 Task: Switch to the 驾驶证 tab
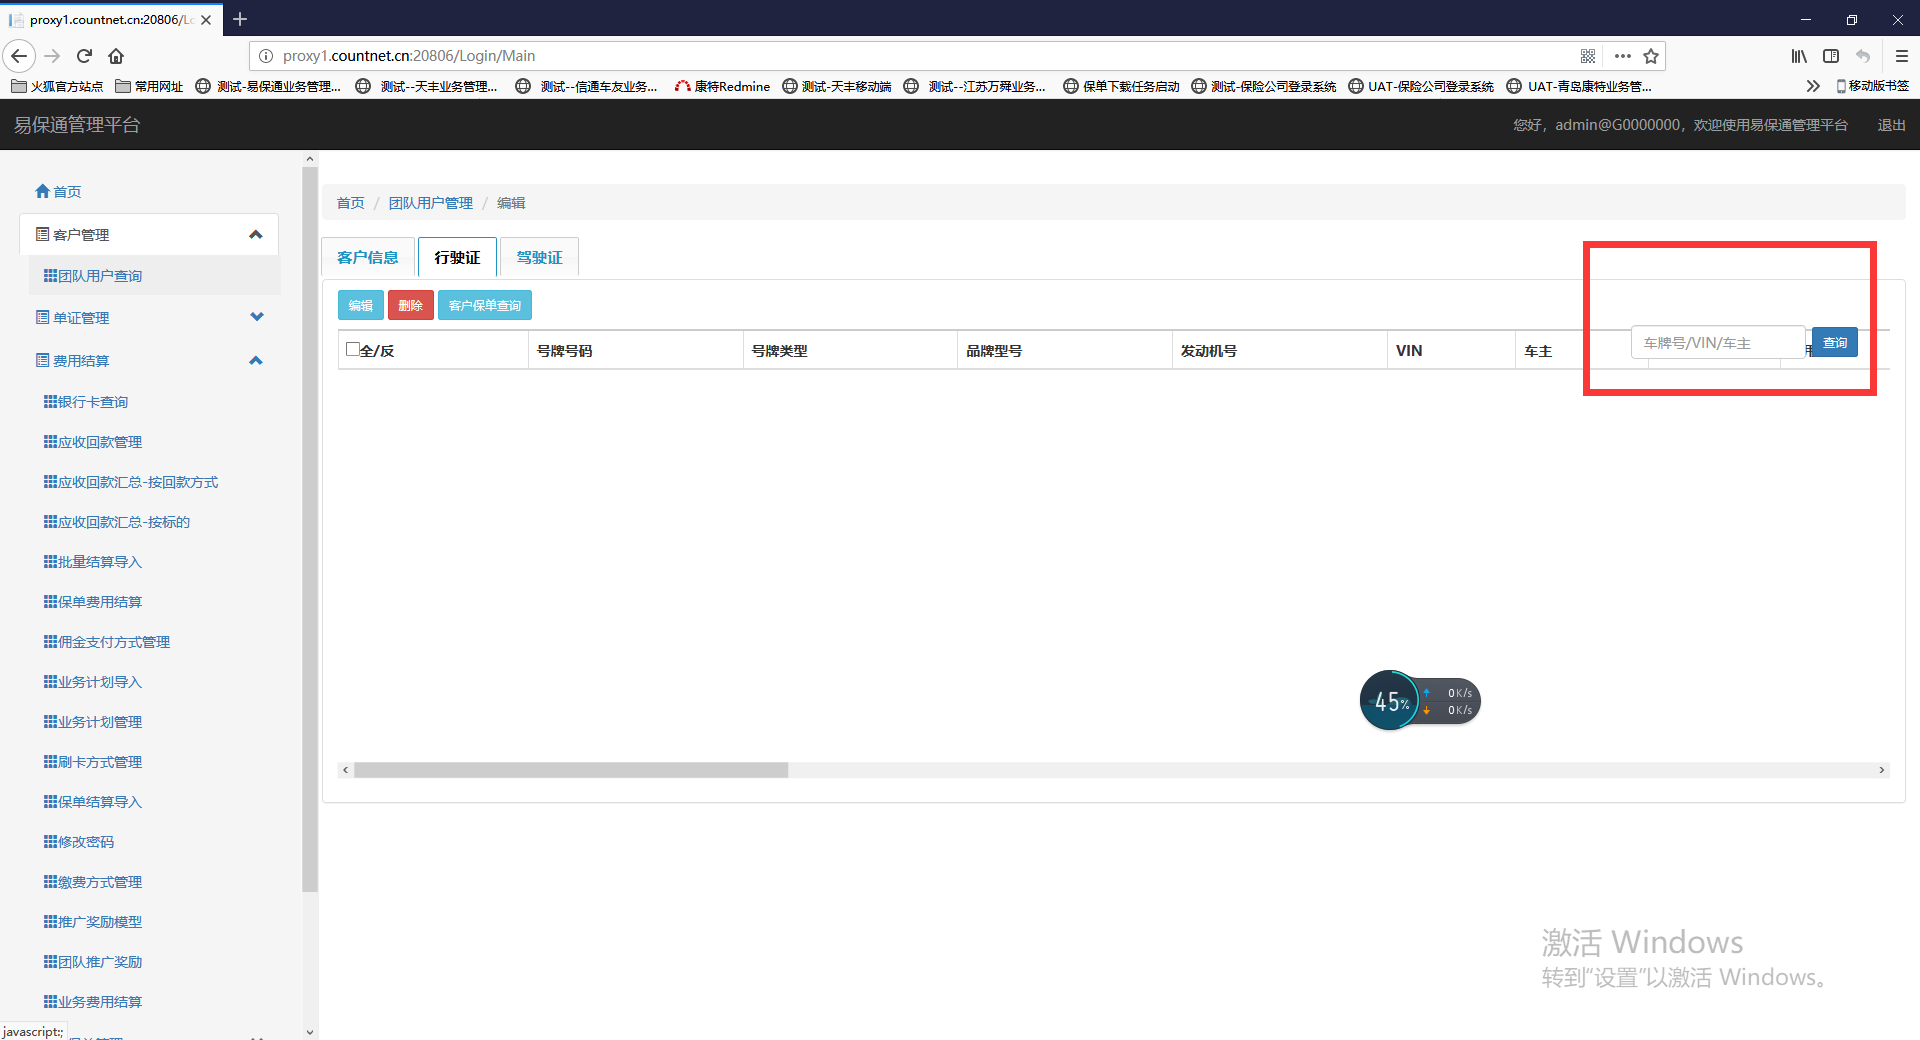coord(539,257)
